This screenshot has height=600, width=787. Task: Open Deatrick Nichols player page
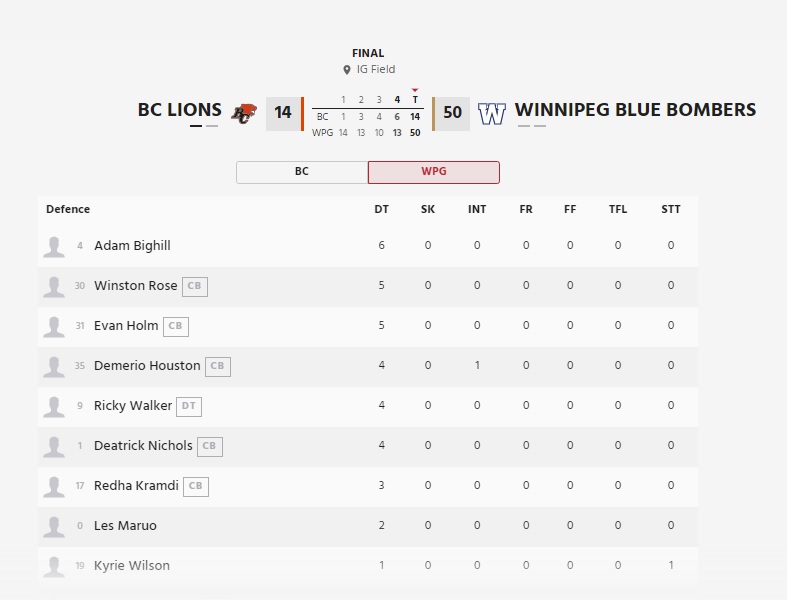click(143, 446)
